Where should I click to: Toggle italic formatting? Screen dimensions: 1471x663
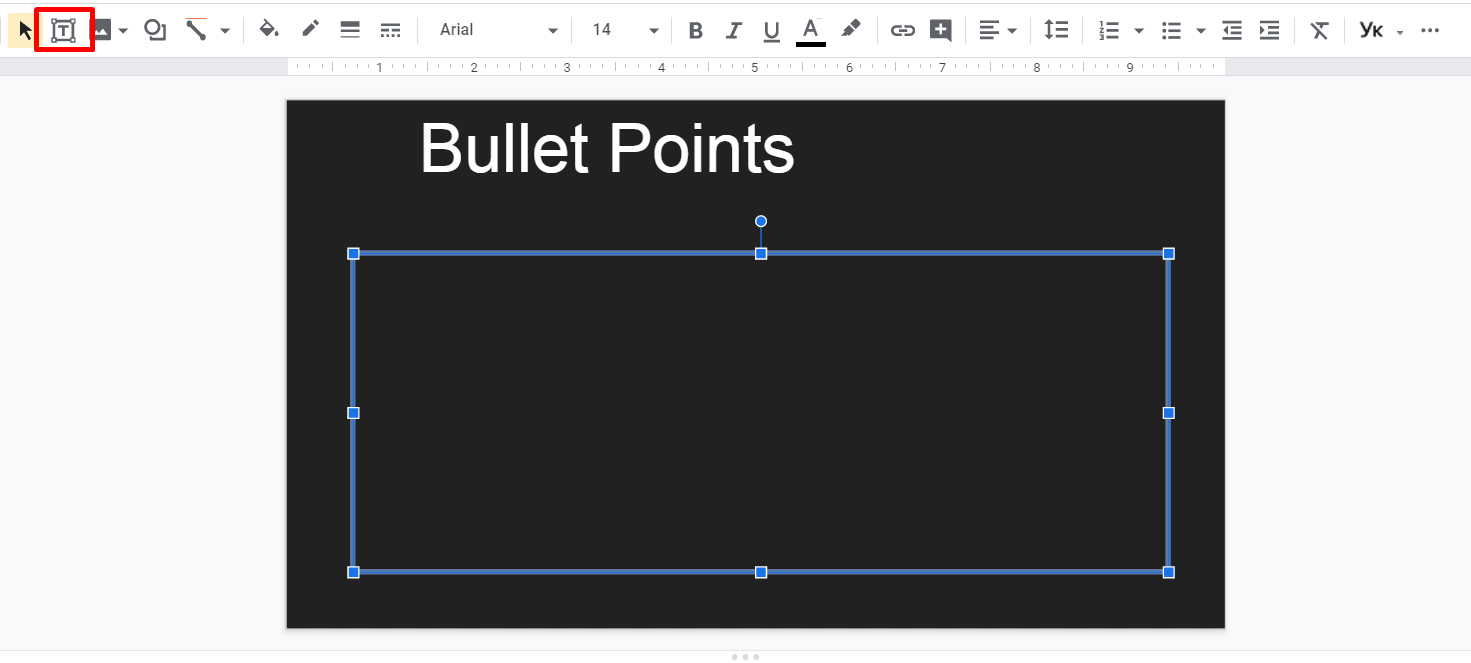click(x=733, y=30)
